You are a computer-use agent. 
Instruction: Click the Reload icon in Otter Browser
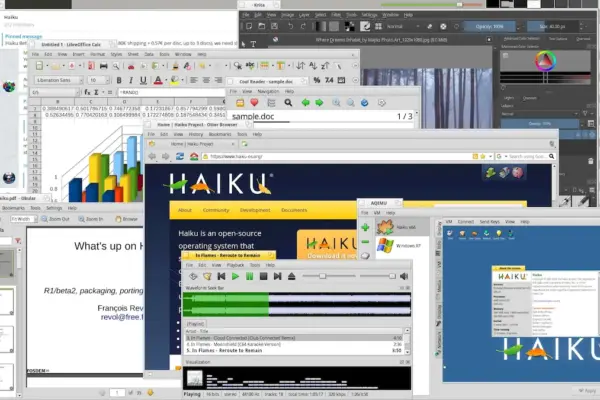pyautogui.click(x=180, y=156)
